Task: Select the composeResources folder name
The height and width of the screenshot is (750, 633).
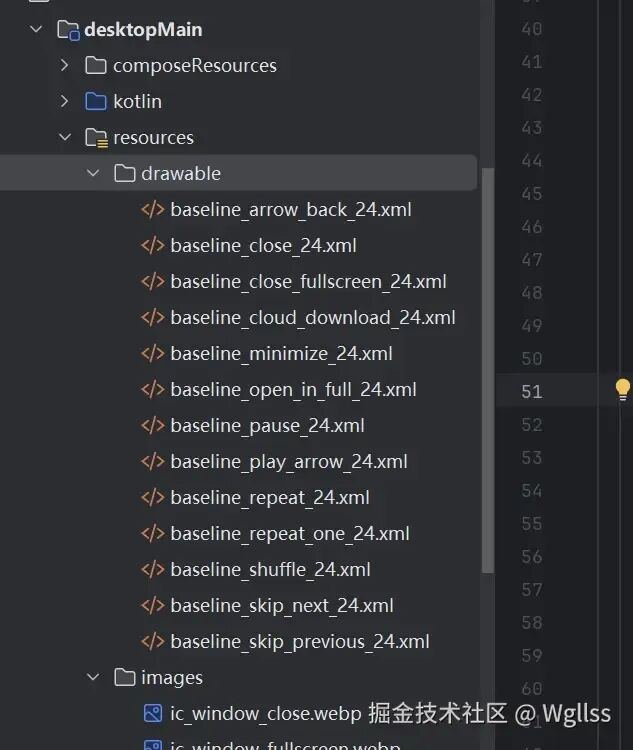Action: pyautogui.click(x=195, y=66)
